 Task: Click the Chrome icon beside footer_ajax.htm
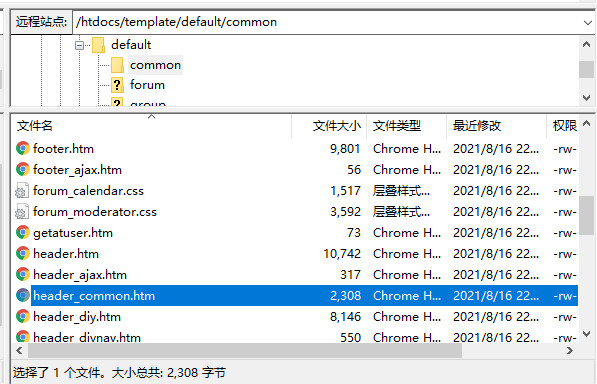22,169
